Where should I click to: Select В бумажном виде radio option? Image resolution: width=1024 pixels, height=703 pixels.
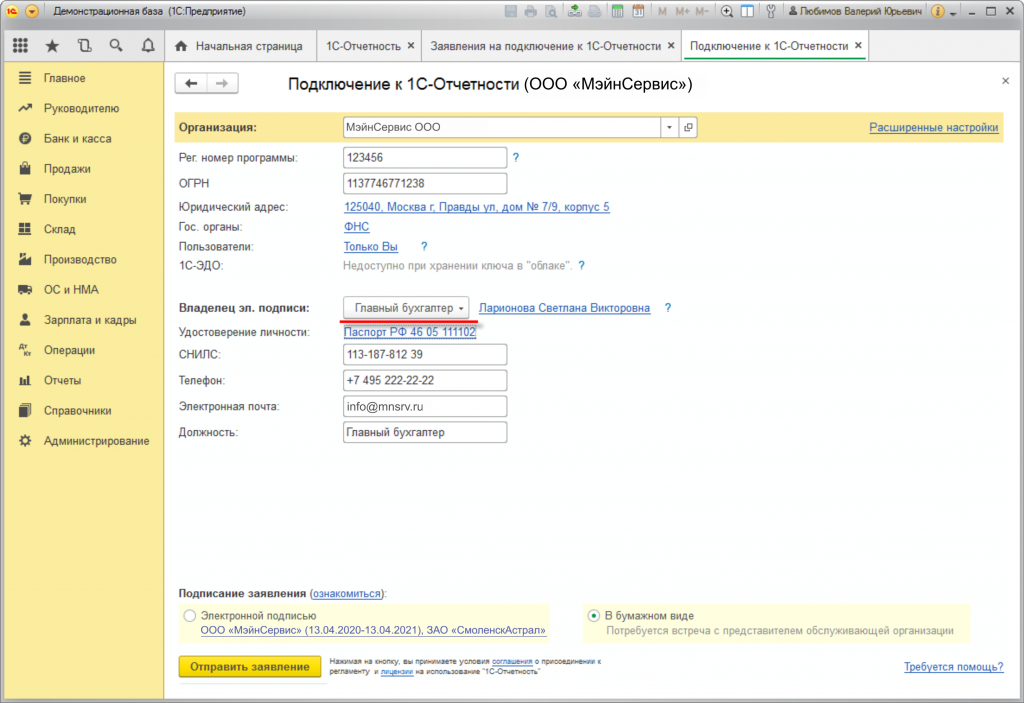point(594,616)
